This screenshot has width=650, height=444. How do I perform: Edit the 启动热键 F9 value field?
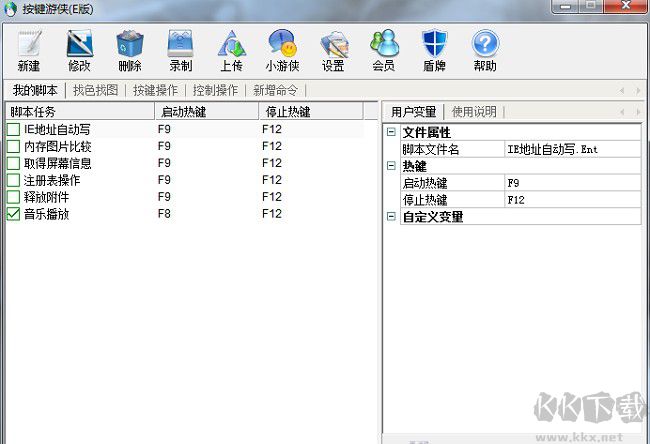(572, 183)
